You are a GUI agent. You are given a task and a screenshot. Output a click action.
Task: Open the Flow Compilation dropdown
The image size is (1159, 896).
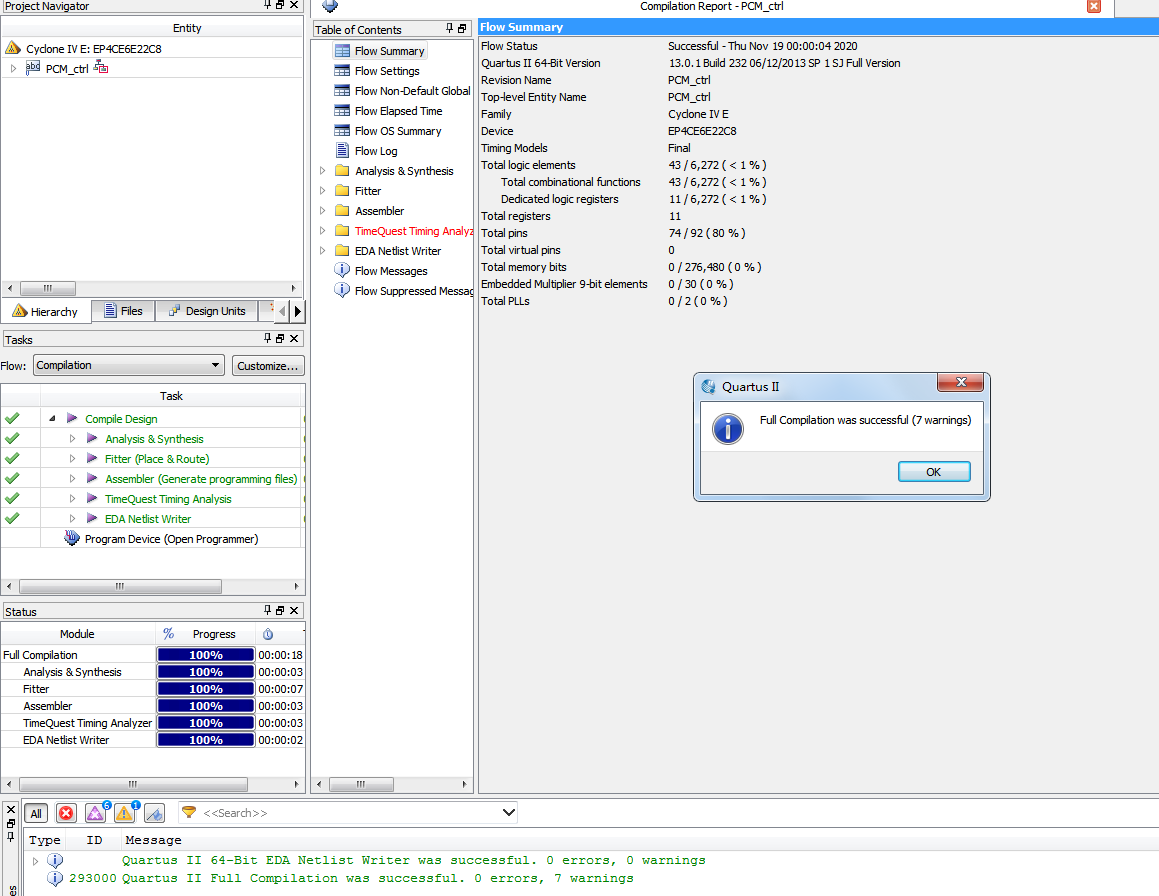(129, 365)
